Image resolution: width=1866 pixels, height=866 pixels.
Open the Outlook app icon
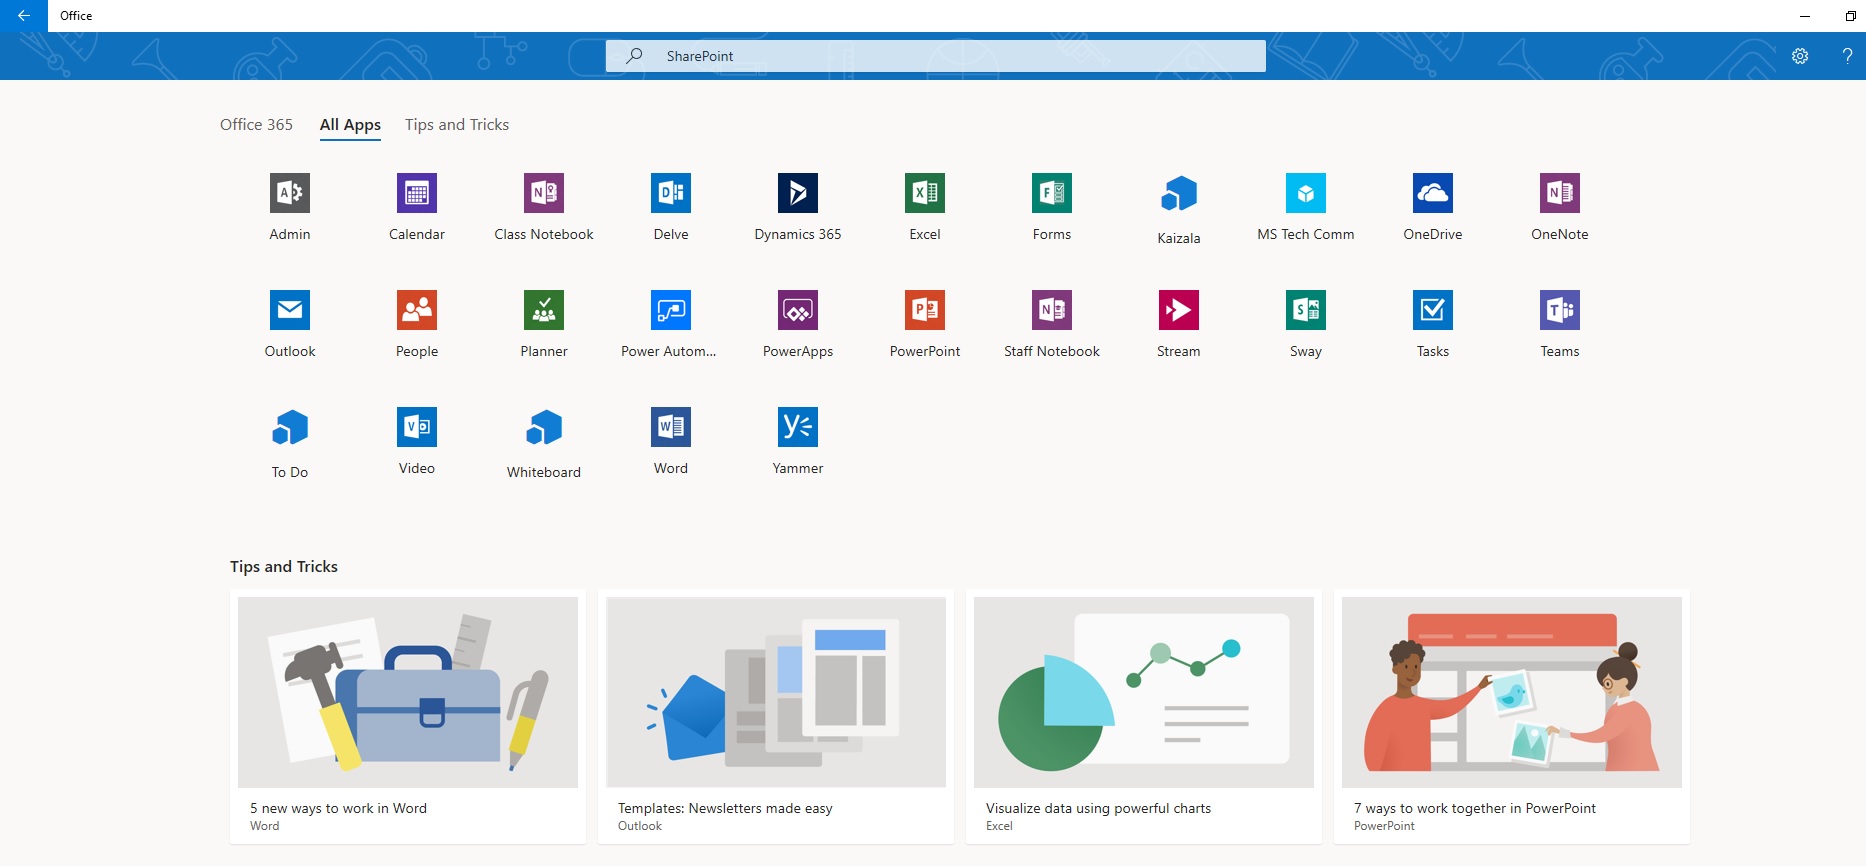(290, 310)
